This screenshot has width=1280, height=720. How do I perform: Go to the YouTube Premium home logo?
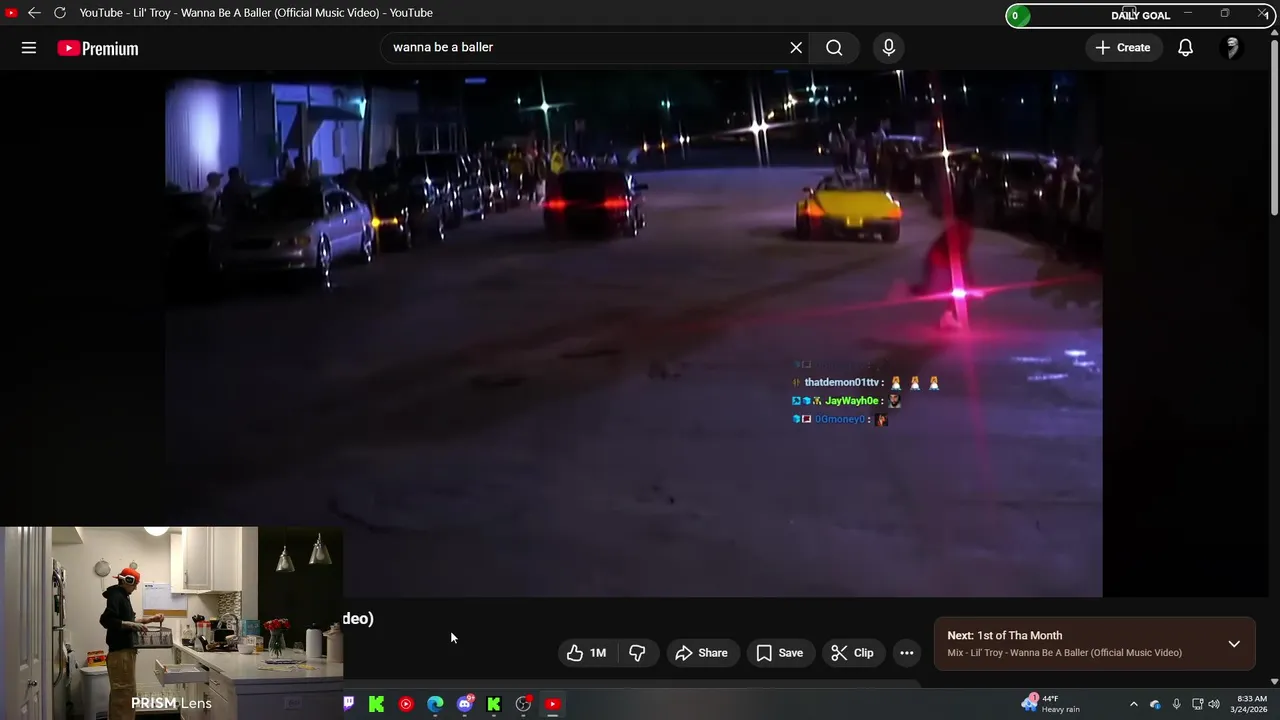coord(98,48)
